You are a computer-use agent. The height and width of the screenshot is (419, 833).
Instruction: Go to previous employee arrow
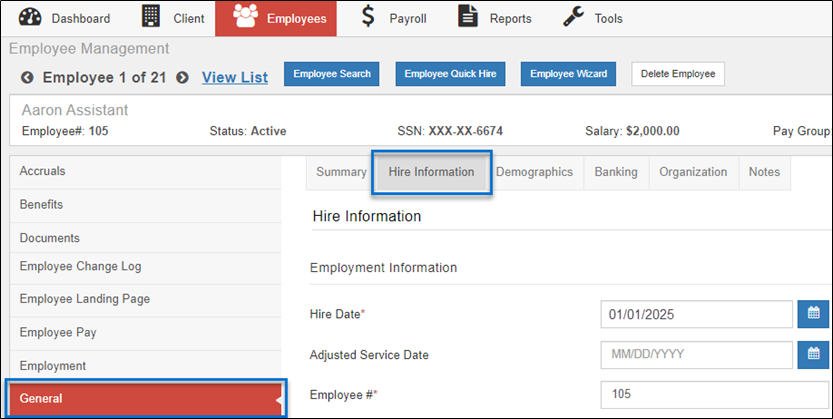27,77
